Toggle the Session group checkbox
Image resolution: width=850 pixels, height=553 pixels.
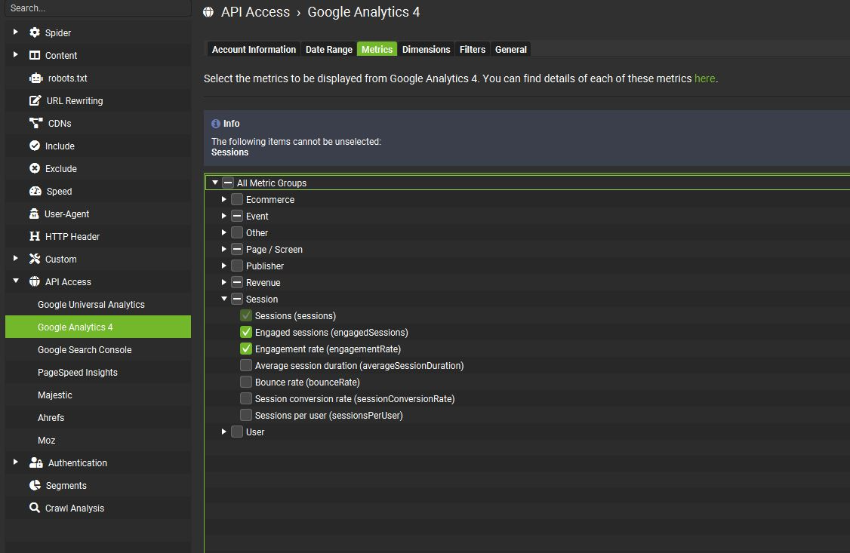pyautogui.click(x=237, y=299)
